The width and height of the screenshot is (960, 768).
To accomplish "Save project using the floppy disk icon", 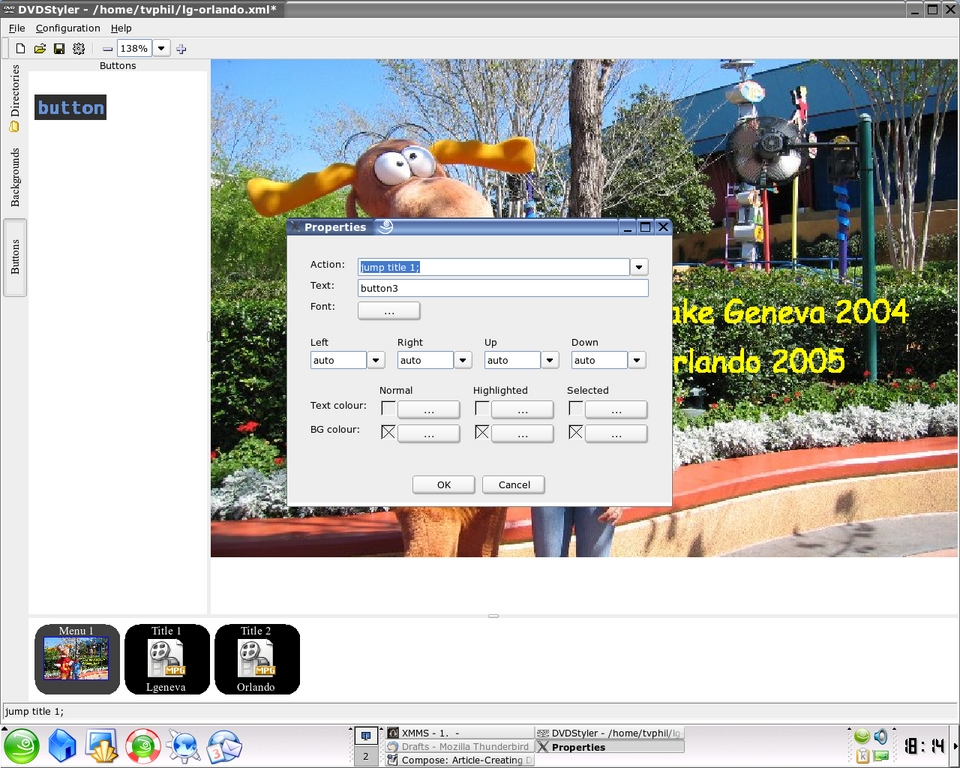I will pos(59,48).
